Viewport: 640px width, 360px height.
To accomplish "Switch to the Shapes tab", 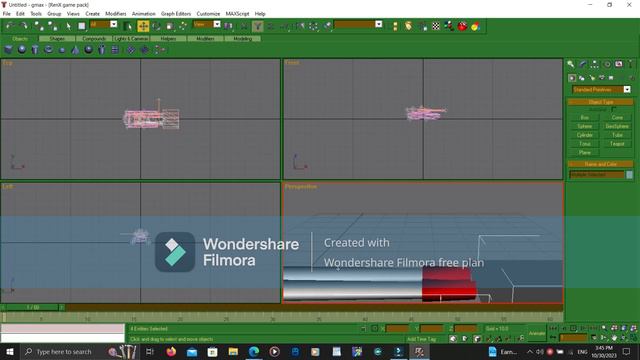I will 57,38.
